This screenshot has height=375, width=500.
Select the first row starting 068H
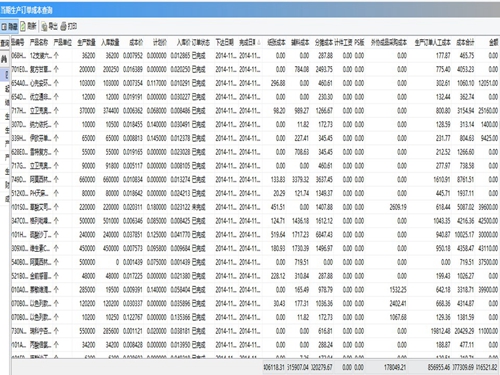click(x=255, y=55)
